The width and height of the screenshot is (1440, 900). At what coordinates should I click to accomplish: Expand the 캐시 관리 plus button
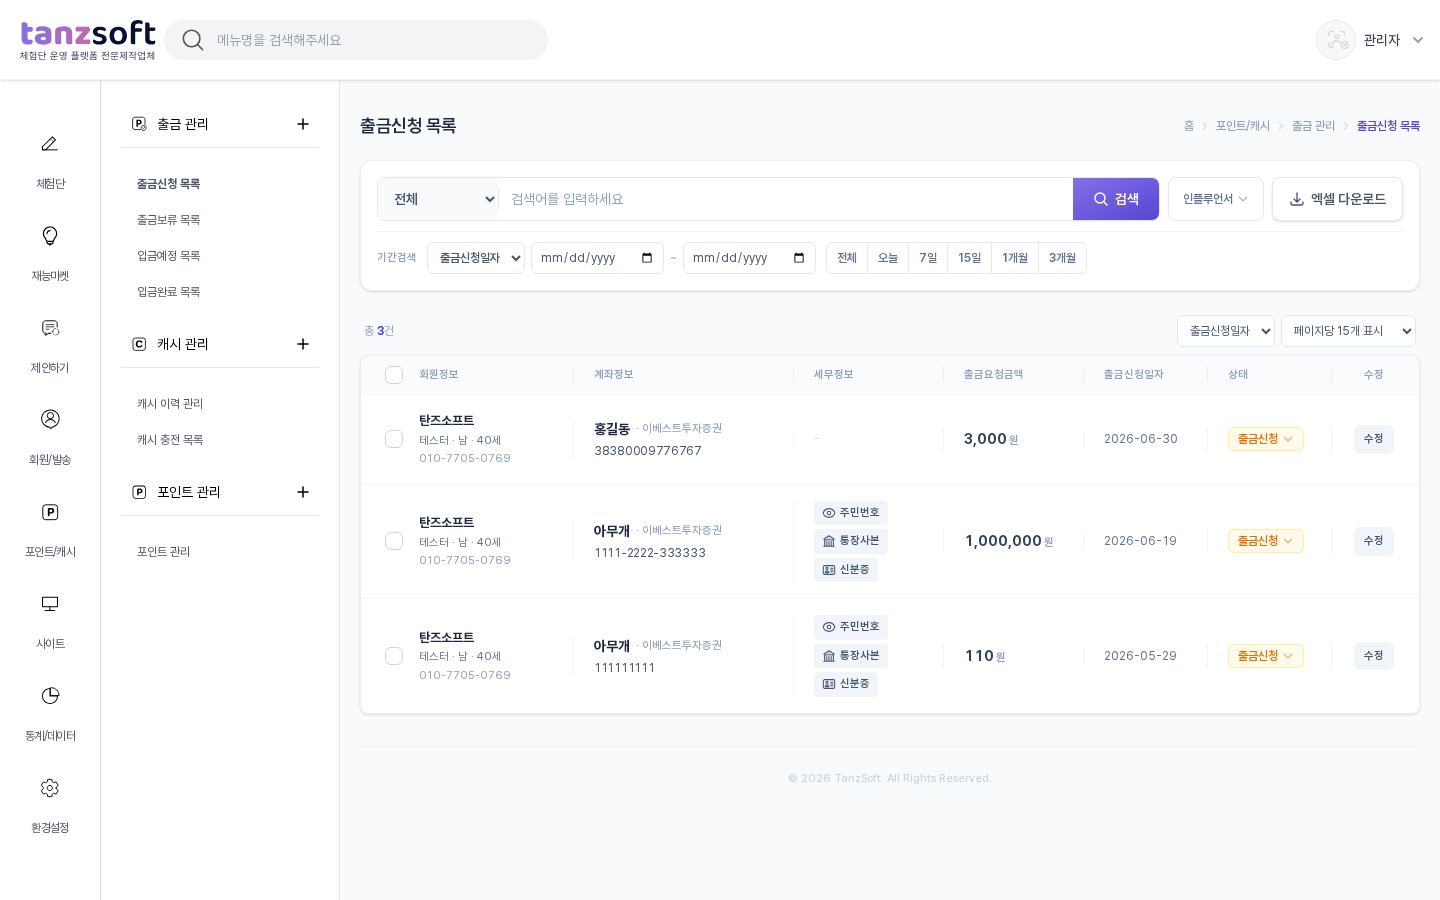pos(303,344)
